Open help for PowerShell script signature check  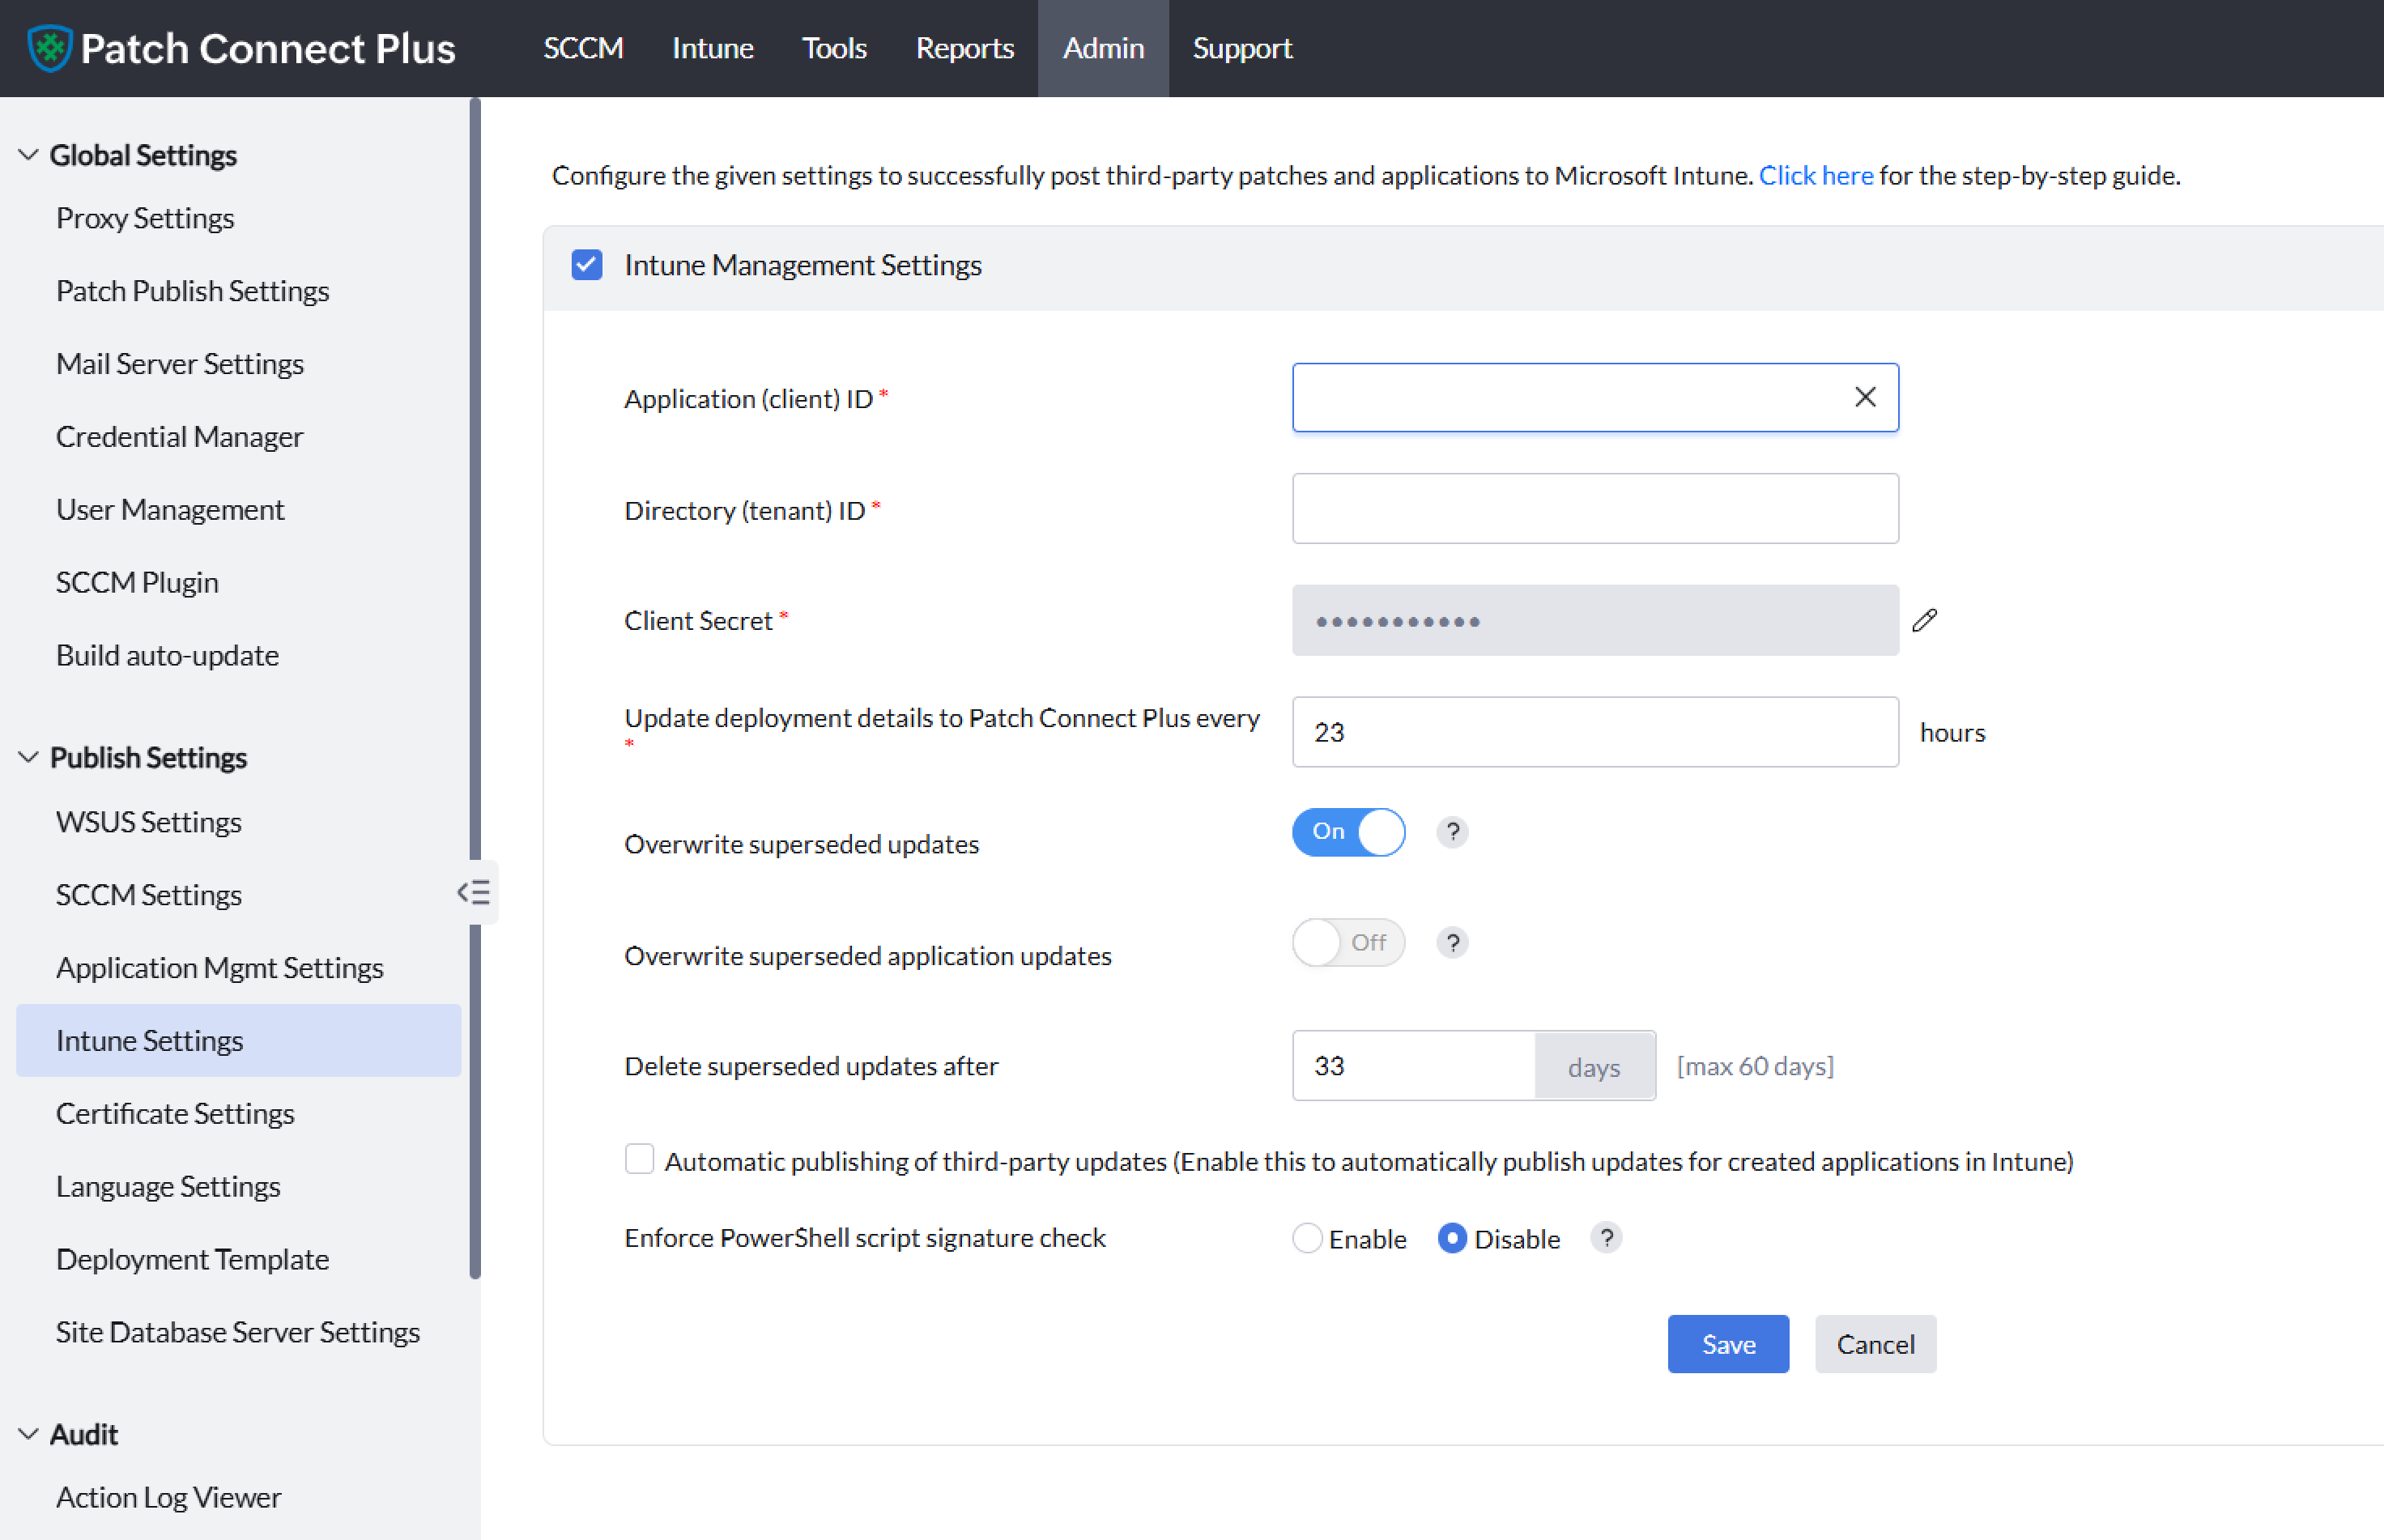point(1606,1238)
